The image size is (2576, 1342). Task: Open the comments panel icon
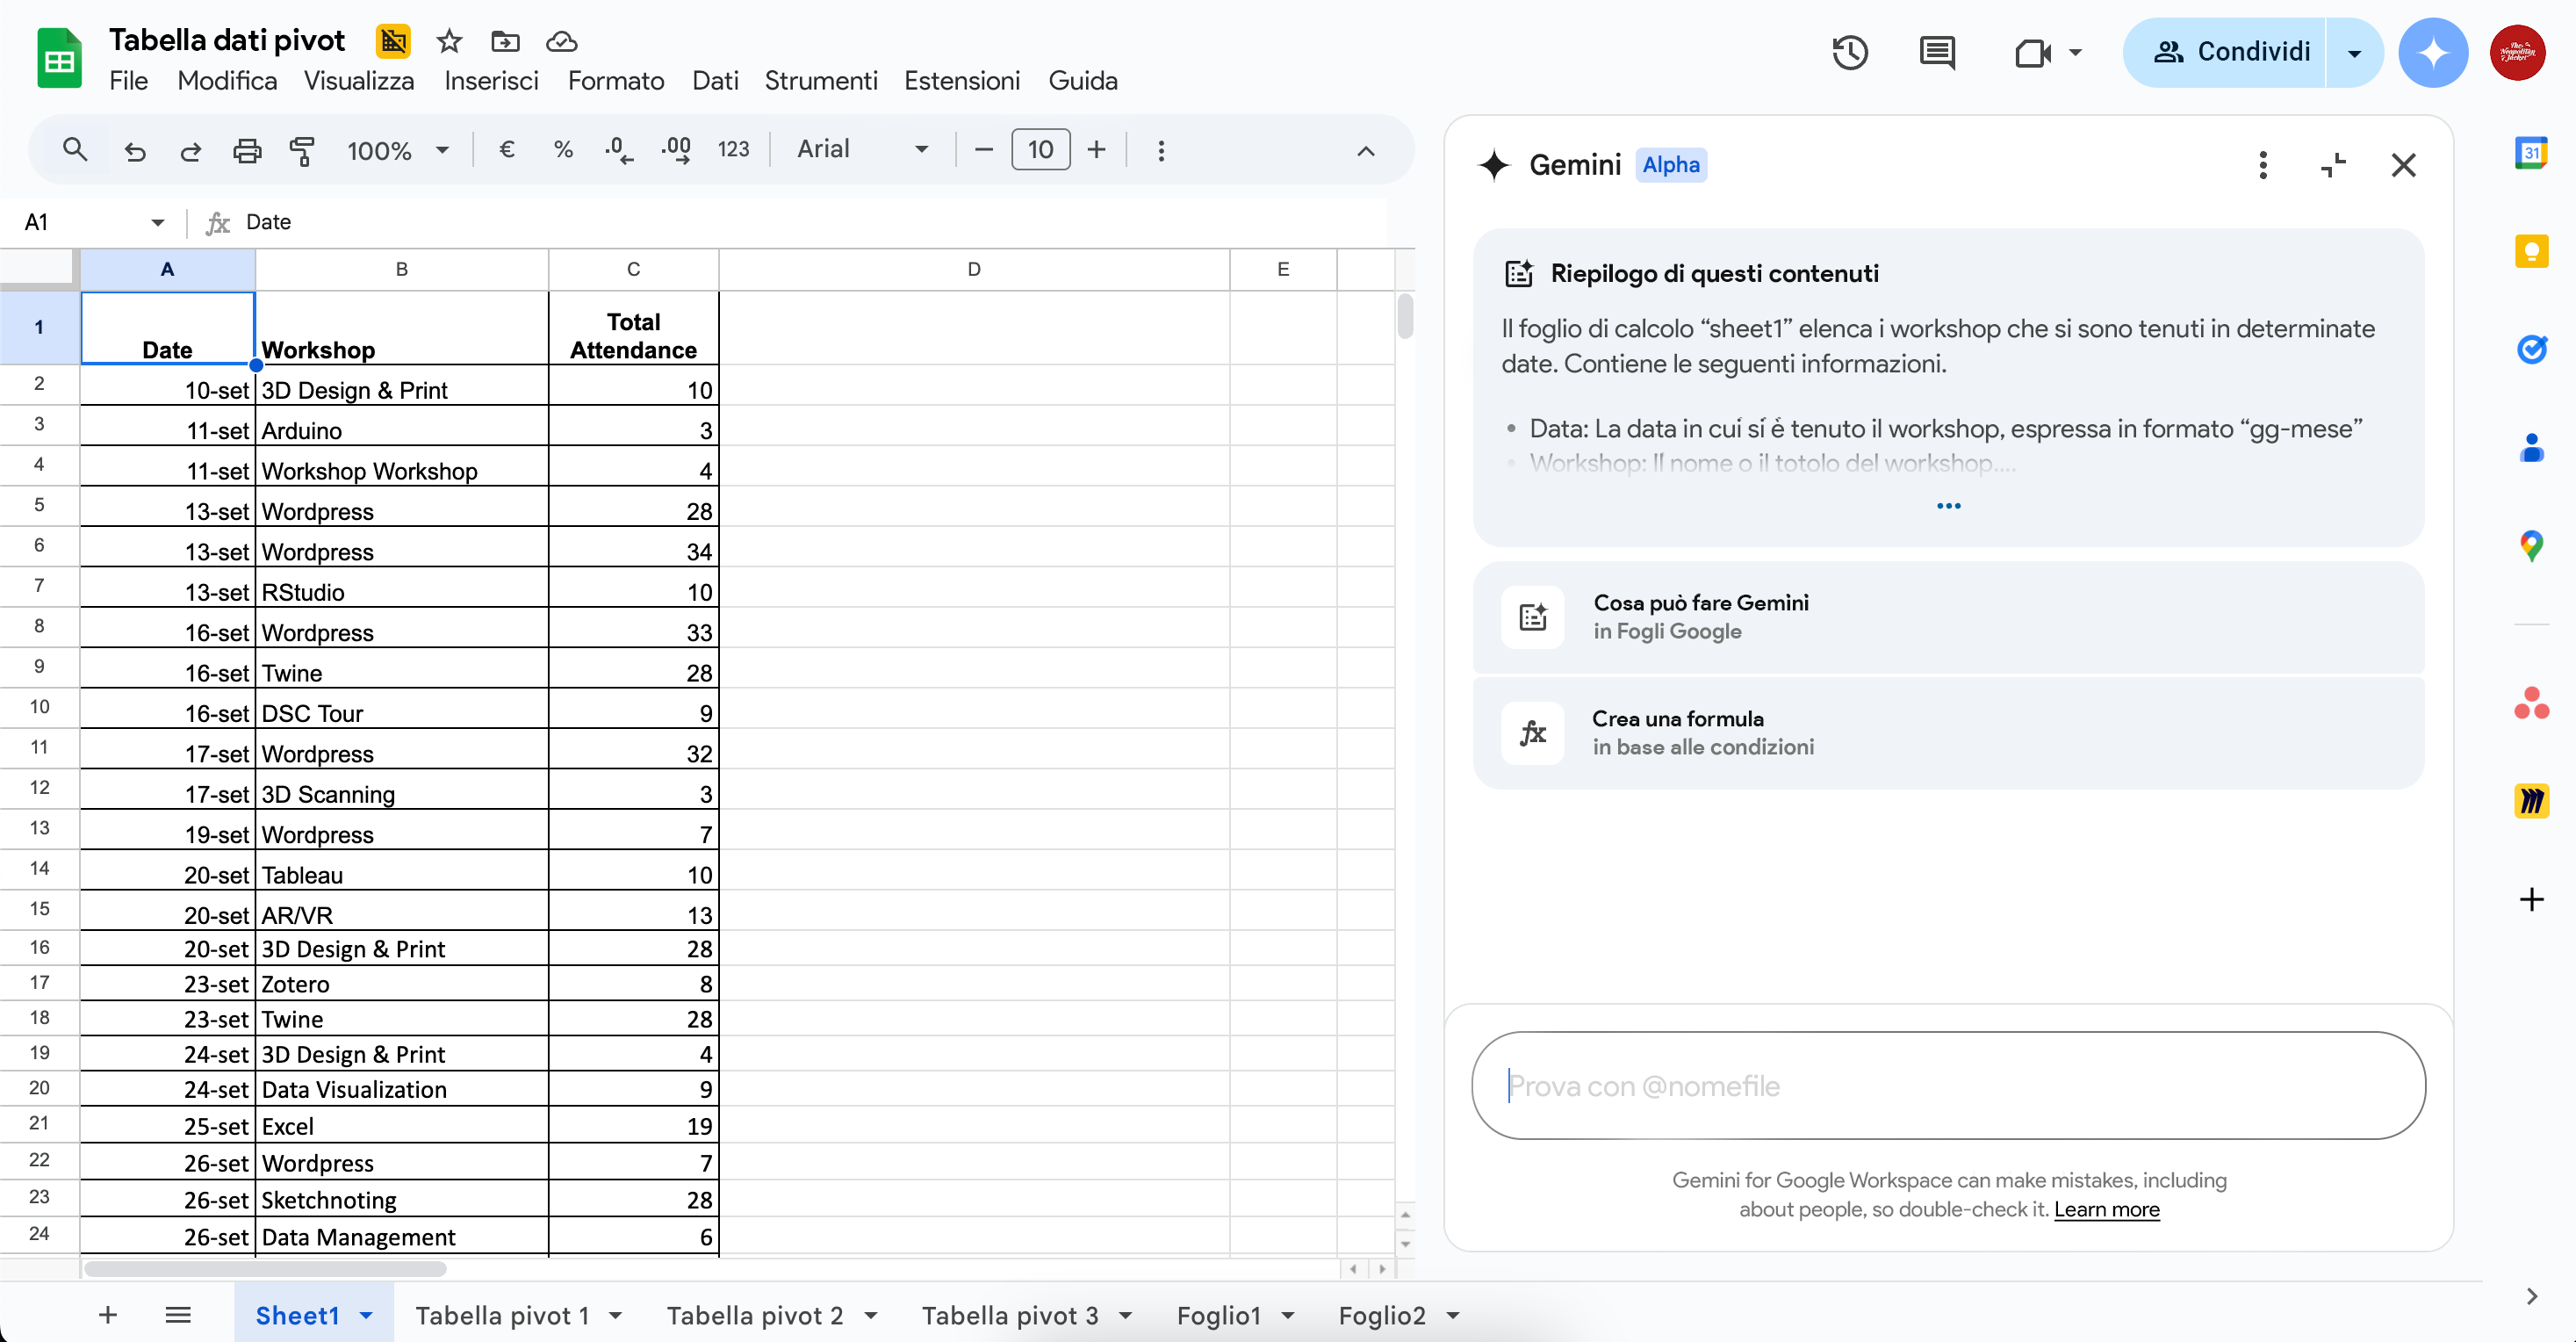pyautogui.click(x=1937, y=52)
